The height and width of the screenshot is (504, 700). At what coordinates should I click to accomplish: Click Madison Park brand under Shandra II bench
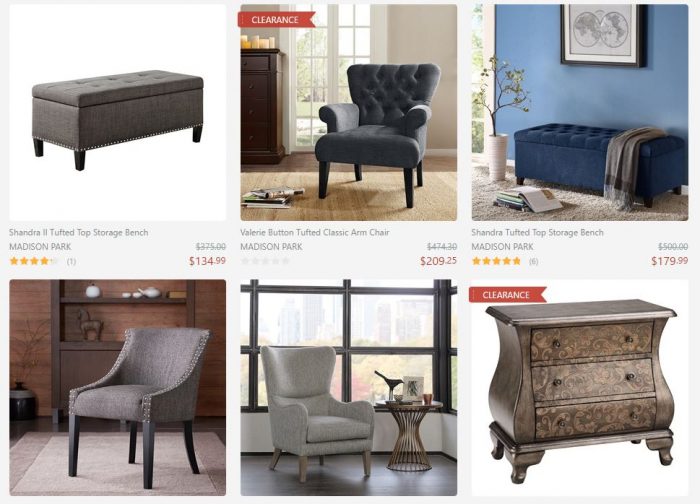40,246
